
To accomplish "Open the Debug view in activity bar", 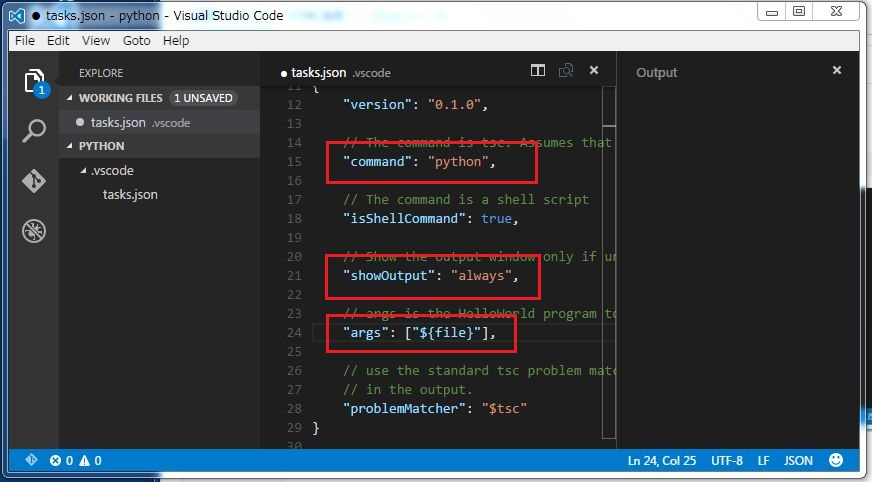I will pos(34,231).
